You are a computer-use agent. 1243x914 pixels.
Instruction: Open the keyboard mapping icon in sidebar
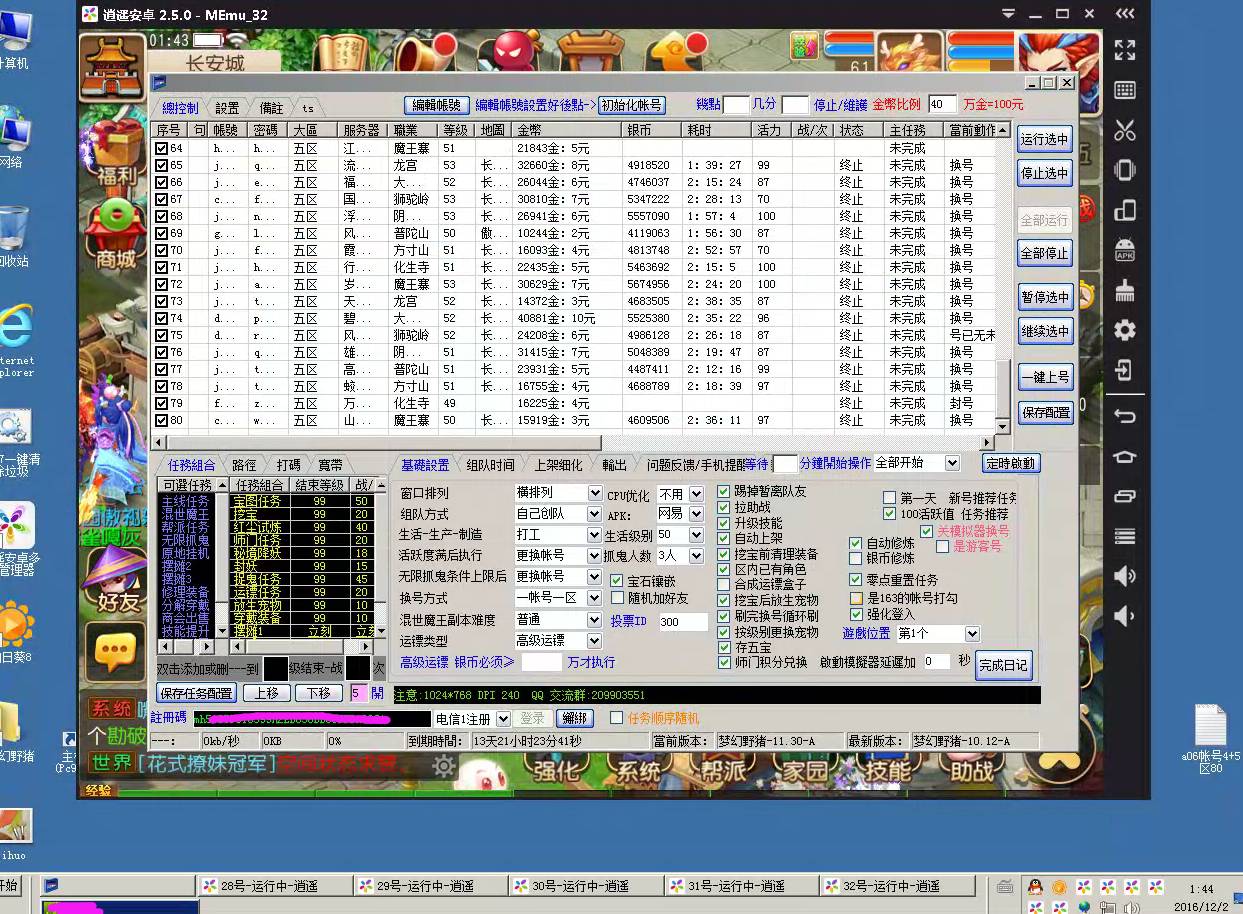1125,90
